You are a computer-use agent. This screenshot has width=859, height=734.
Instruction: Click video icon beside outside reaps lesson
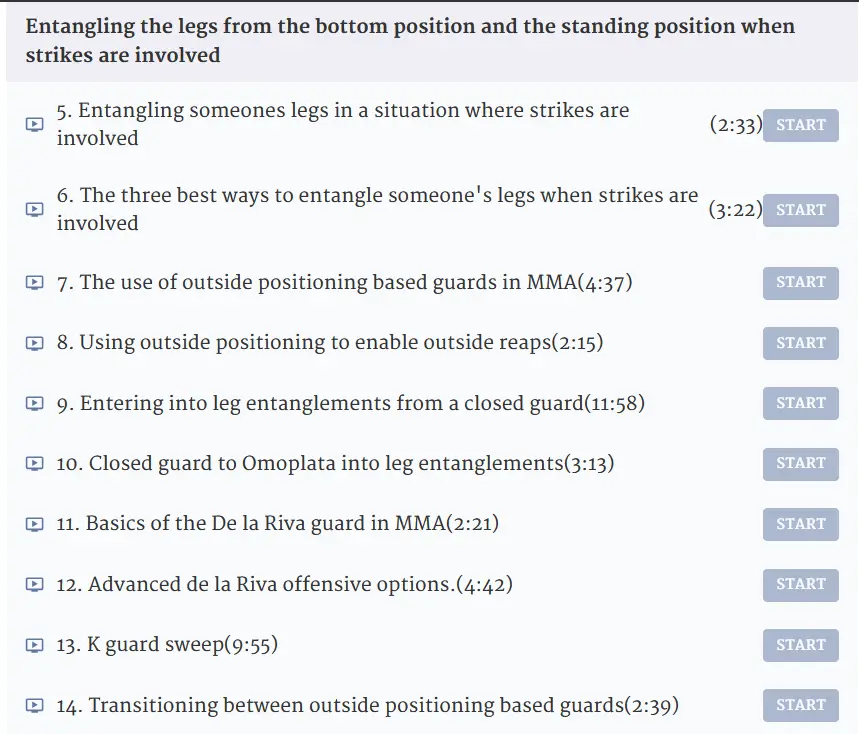click(x=35, y=343)
